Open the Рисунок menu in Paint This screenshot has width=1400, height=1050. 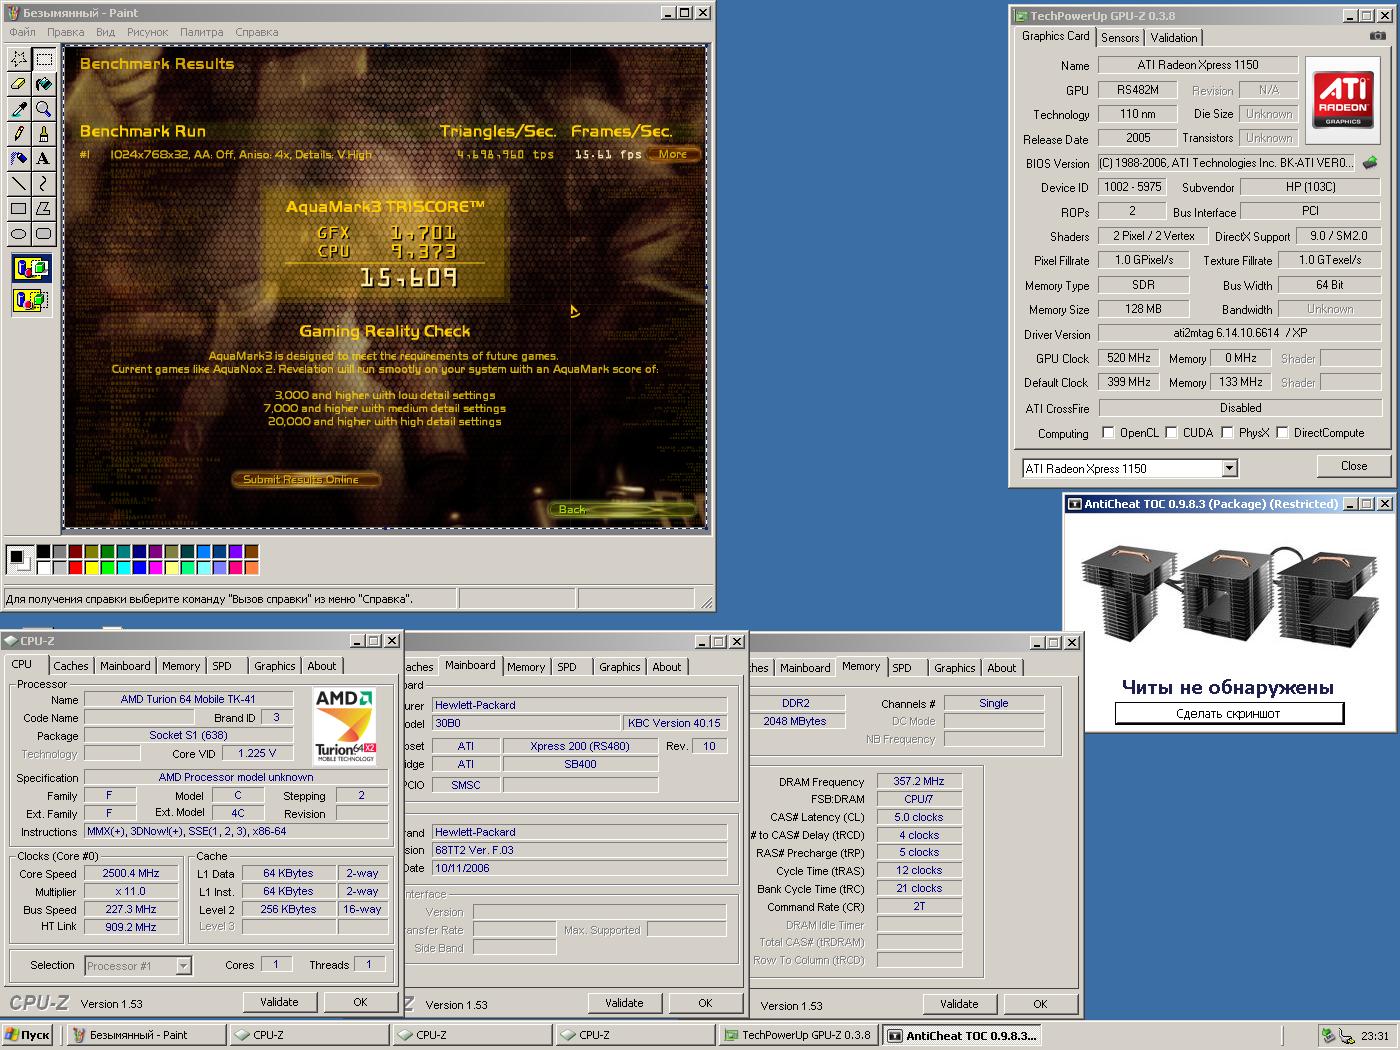coord(148,32)
